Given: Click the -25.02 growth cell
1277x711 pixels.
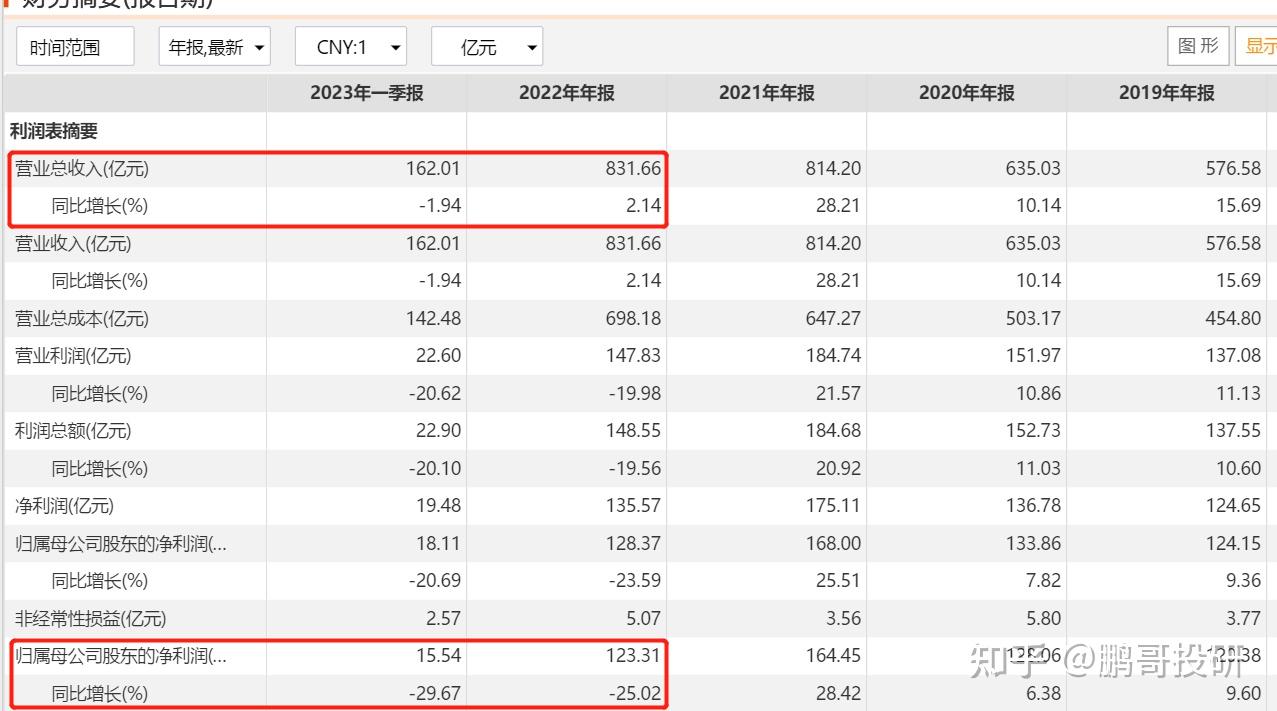Looking at the screenshot, I should (635, 694).
